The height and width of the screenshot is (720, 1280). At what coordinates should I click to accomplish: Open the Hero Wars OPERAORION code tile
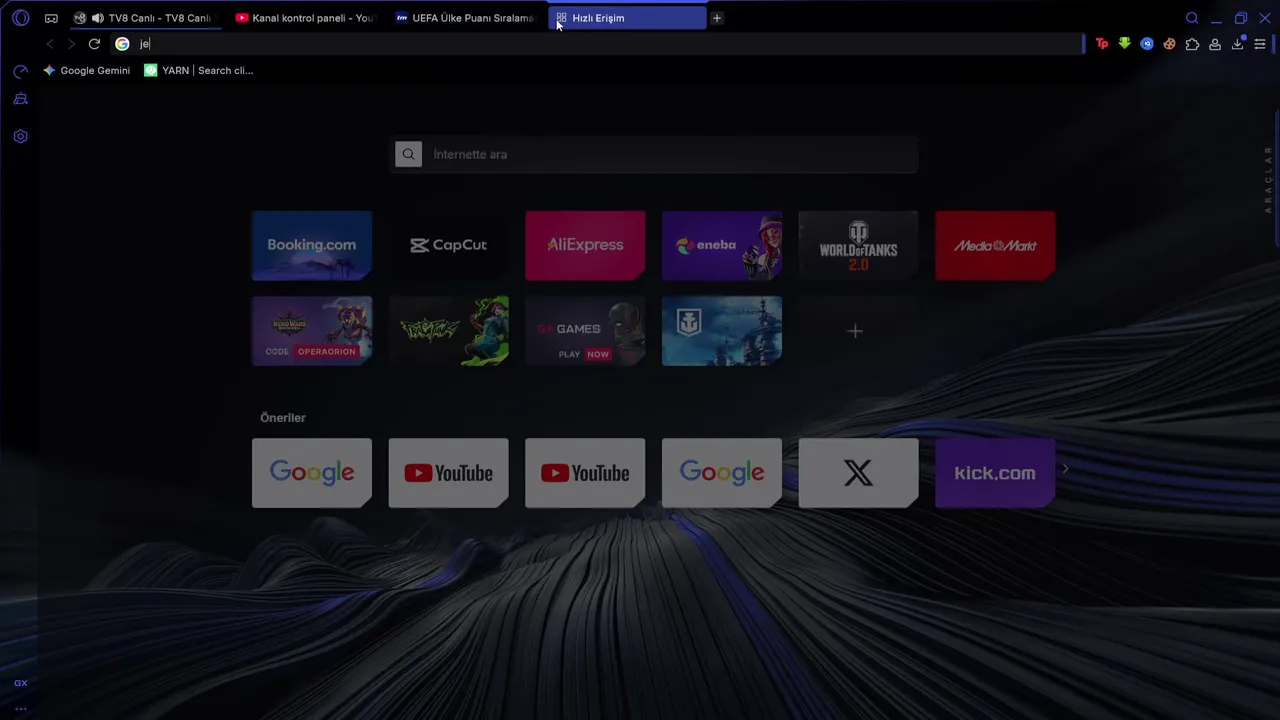pos(312,331)
